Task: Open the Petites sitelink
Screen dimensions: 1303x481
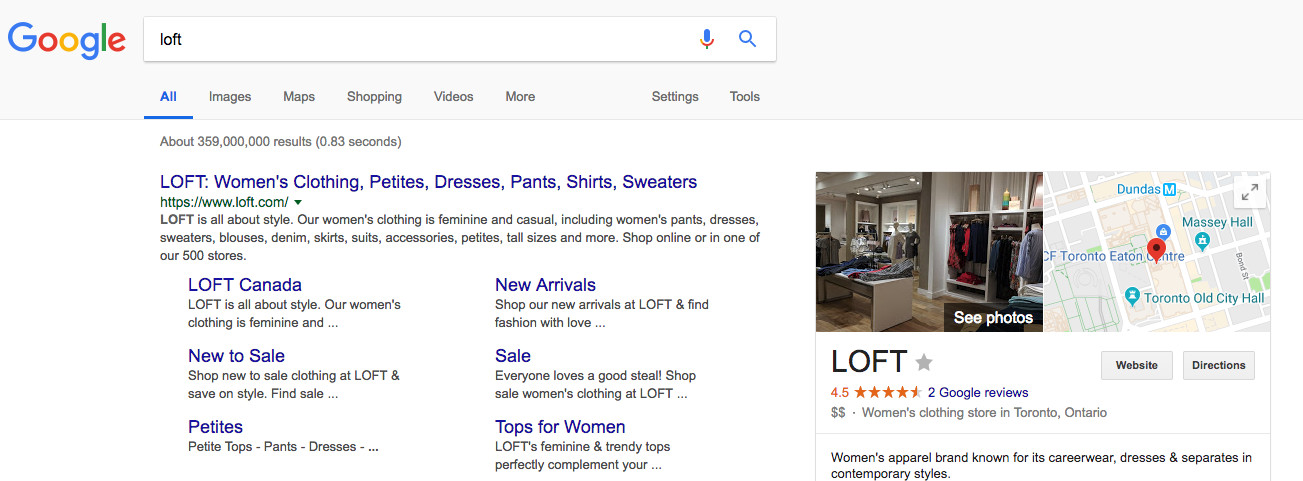Action: point(215,427)
